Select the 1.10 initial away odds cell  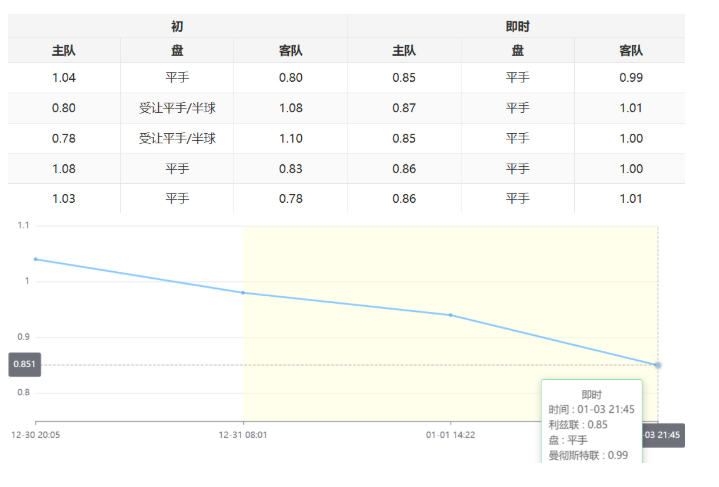point(290,138)
